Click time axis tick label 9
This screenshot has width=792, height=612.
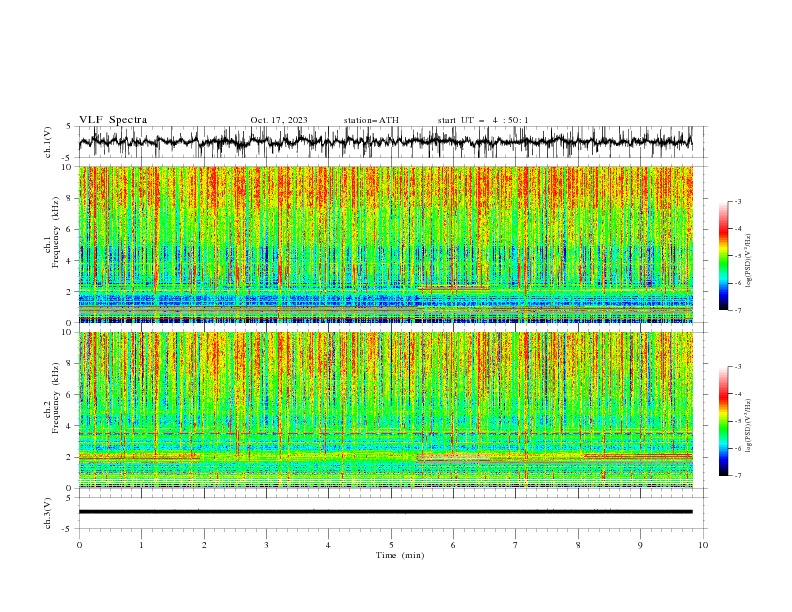point(640,545)
